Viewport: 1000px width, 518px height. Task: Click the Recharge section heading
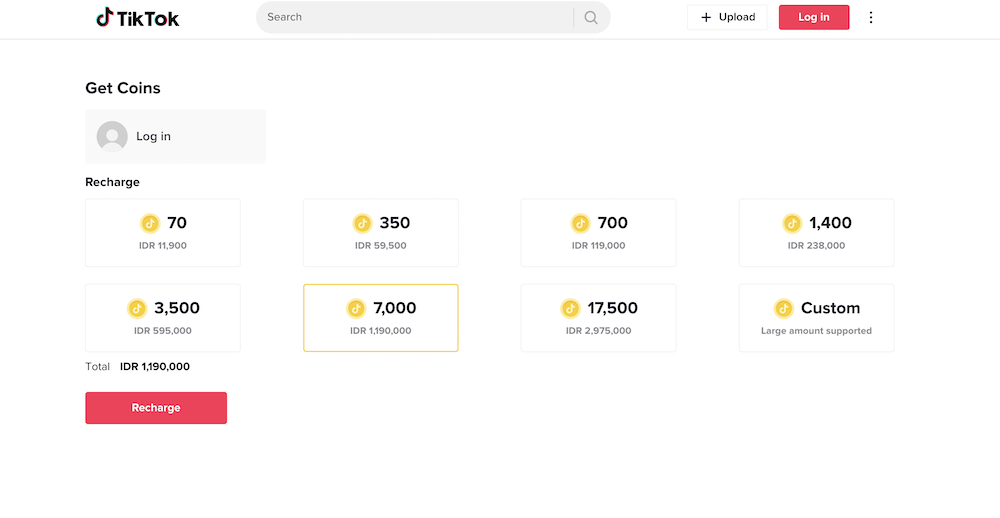[112, 182]
